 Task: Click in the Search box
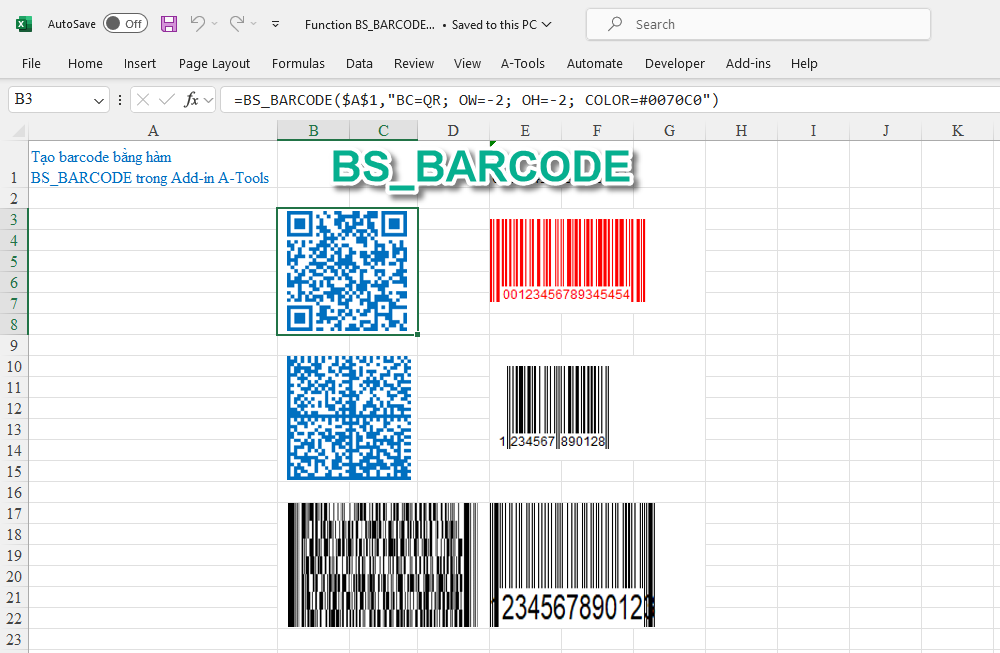pos(758,24)
